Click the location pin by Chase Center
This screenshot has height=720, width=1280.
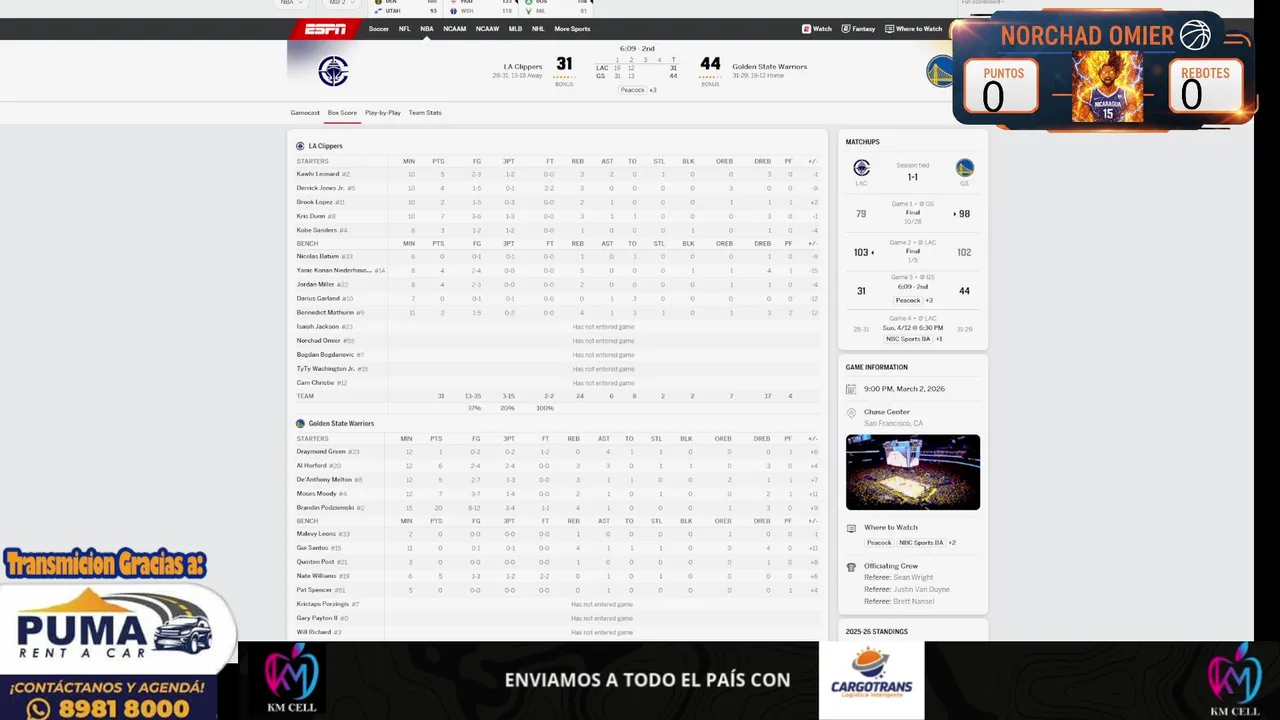pyautogui.click(x=851, y=413)
